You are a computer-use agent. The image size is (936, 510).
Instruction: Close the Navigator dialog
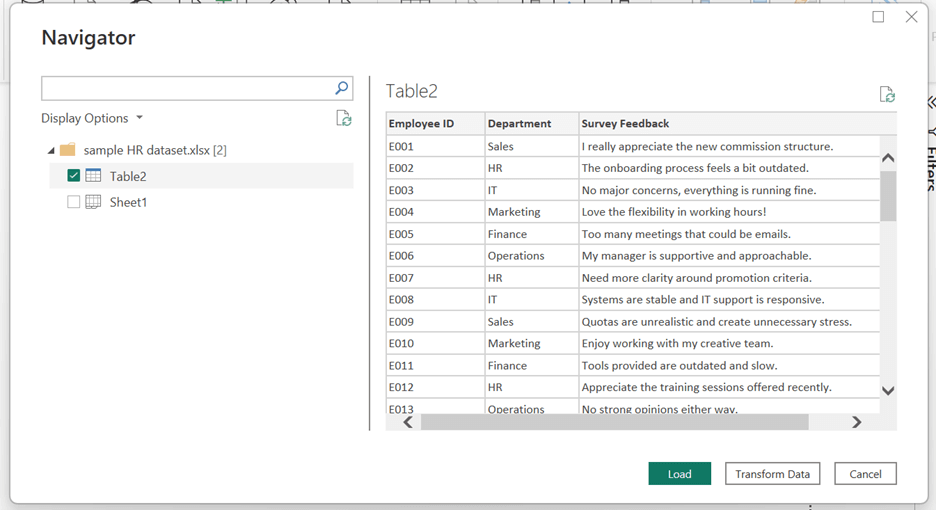click(x=912, y=17)
